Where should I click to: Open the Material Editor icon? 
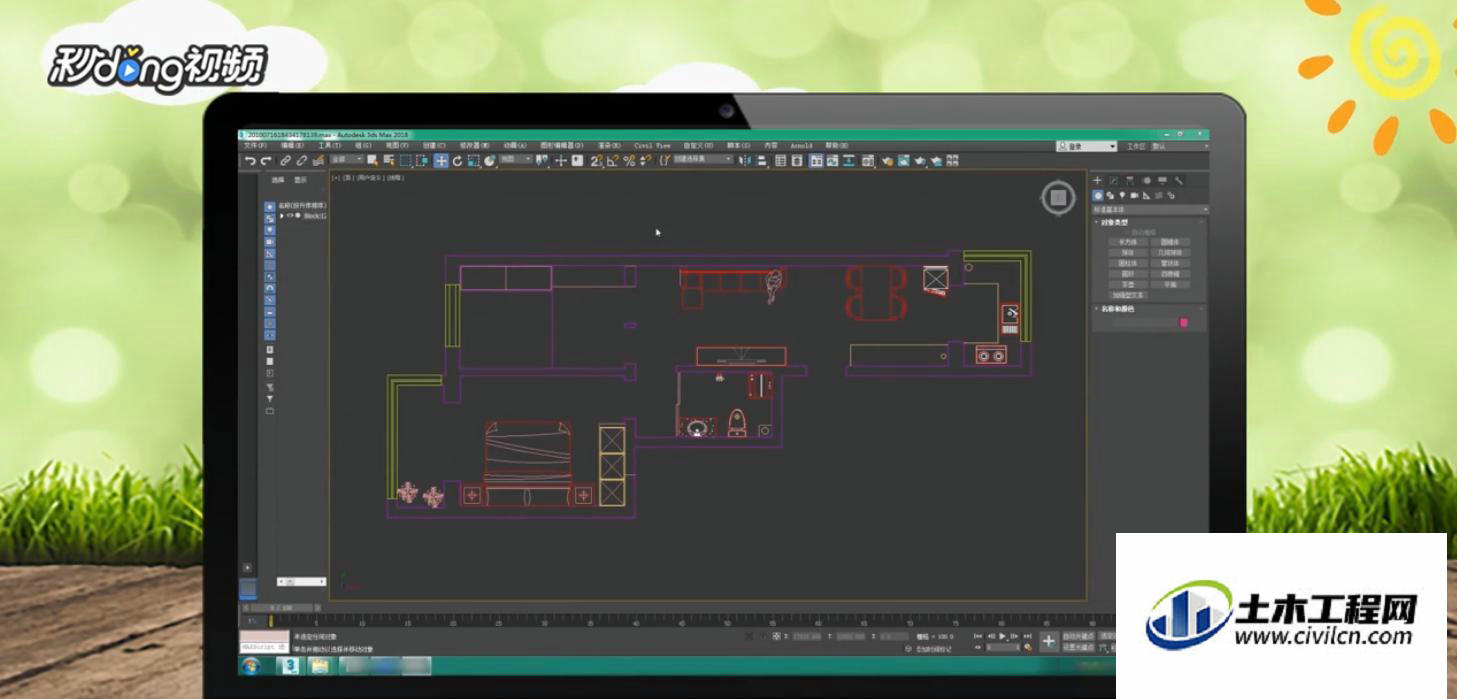[x=868, y=161]
